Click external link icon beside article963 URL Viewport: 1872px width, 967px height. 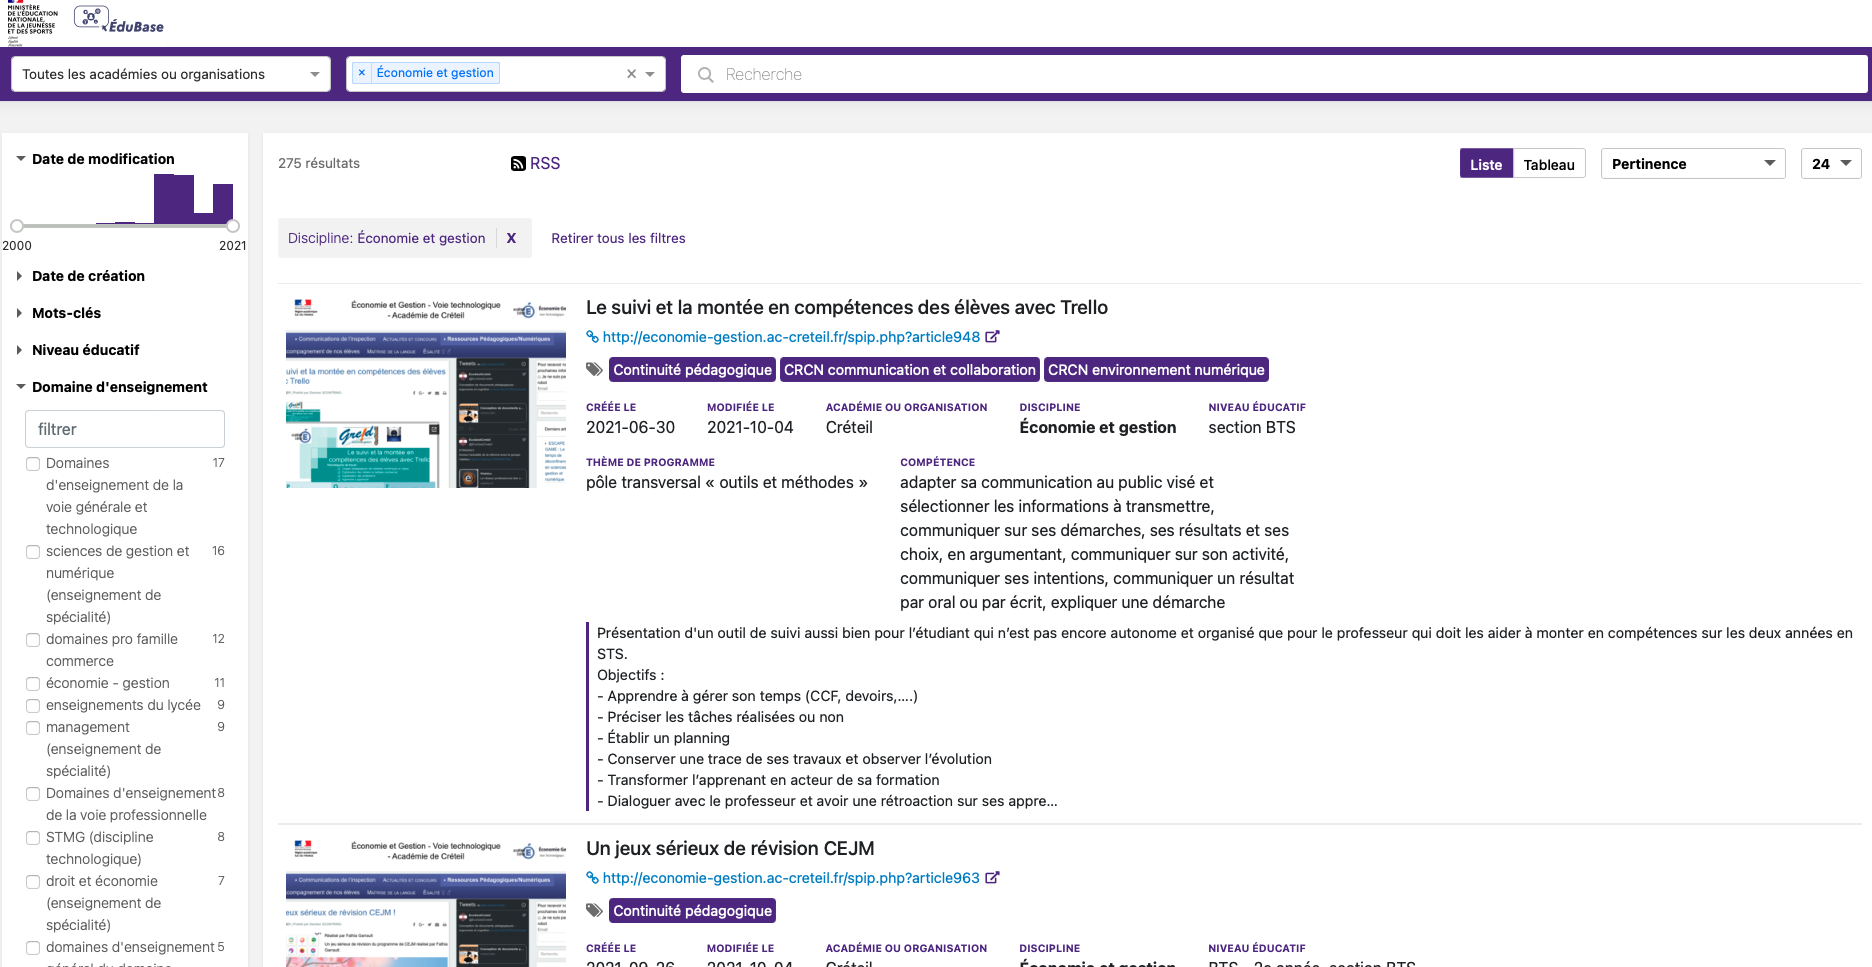(x=992, y=878)
